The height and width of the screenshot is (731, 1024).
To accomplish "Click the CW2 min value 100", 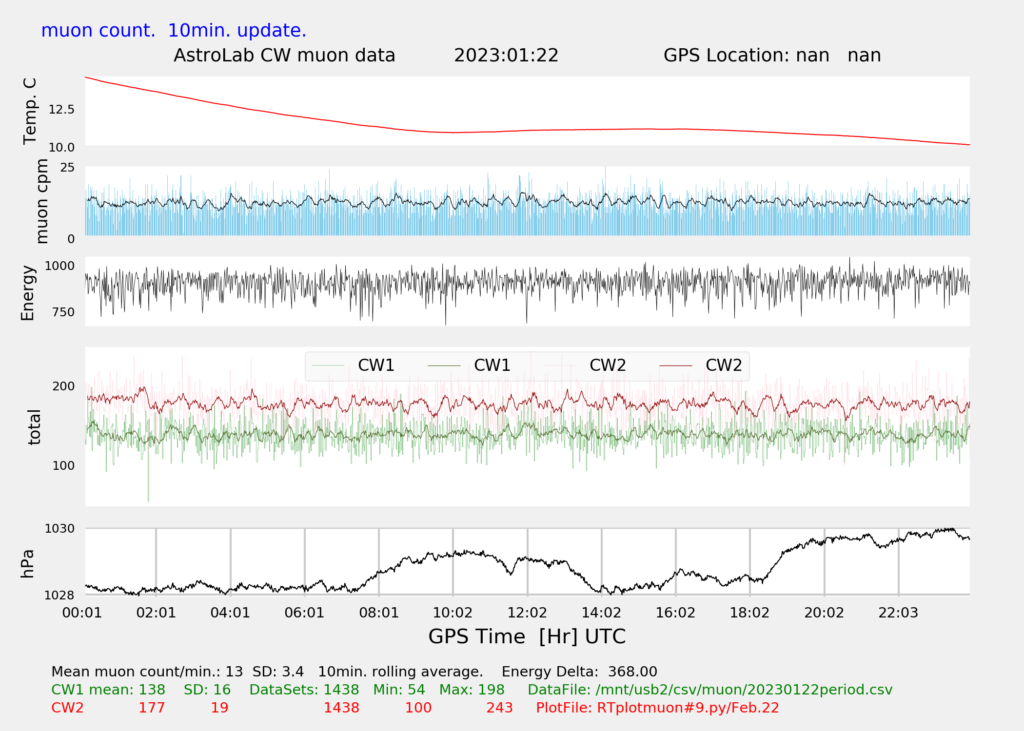I will [418, 708].
